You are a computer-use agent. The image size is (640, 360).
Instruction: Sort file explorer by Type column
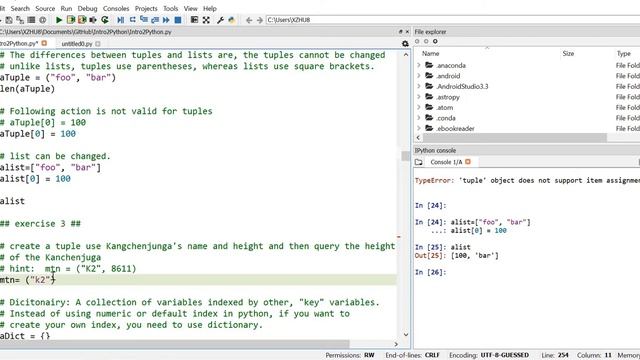(624, 53)
